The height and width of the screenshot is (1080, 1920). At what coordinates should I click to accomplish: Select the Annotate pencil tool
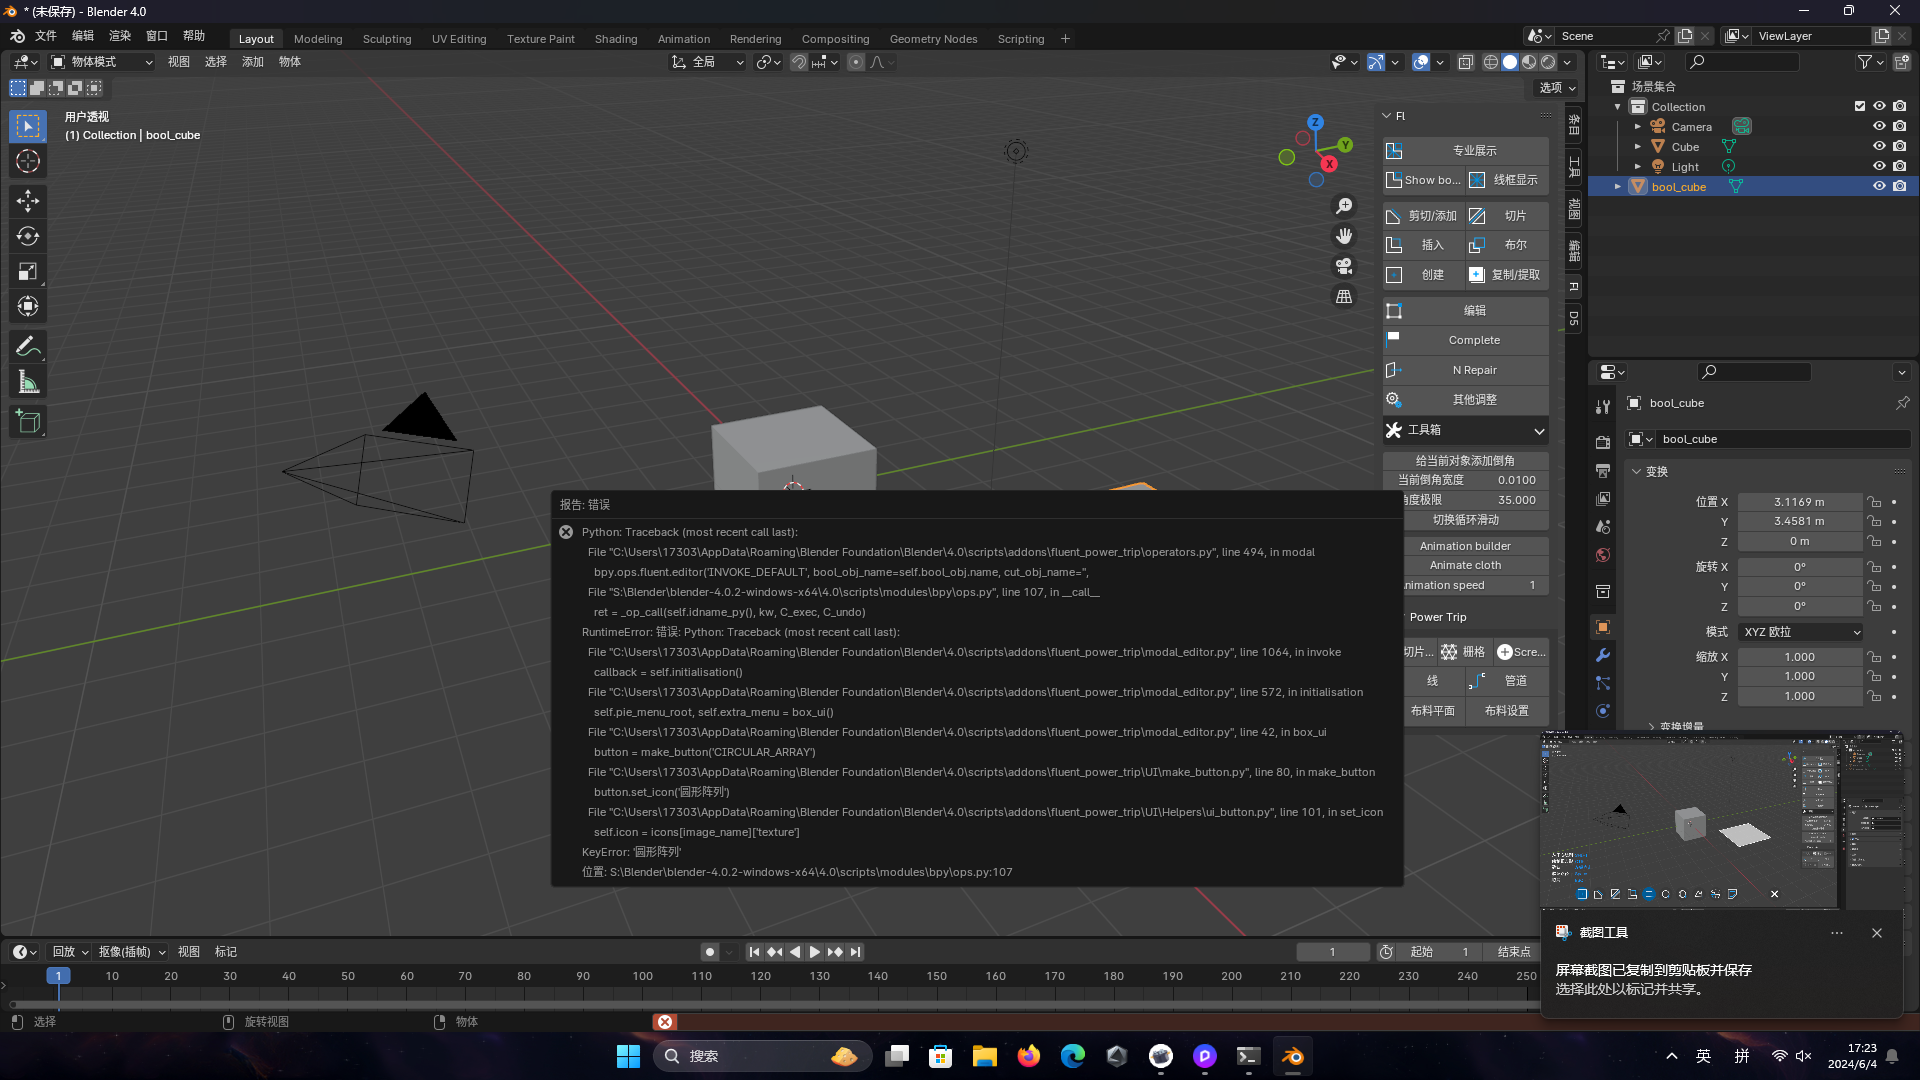(x=28, y=347)
